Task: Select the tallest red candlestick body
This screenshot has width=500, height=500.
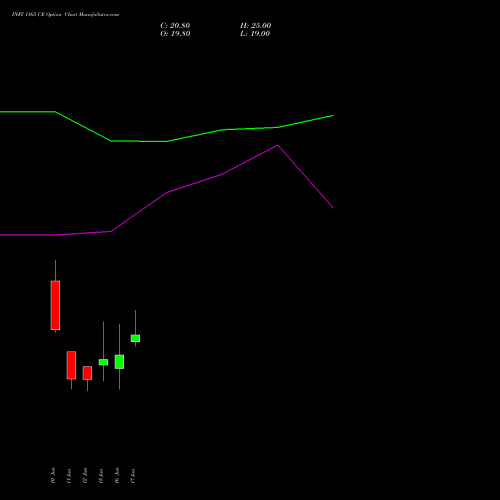Action: click(55, 305)
